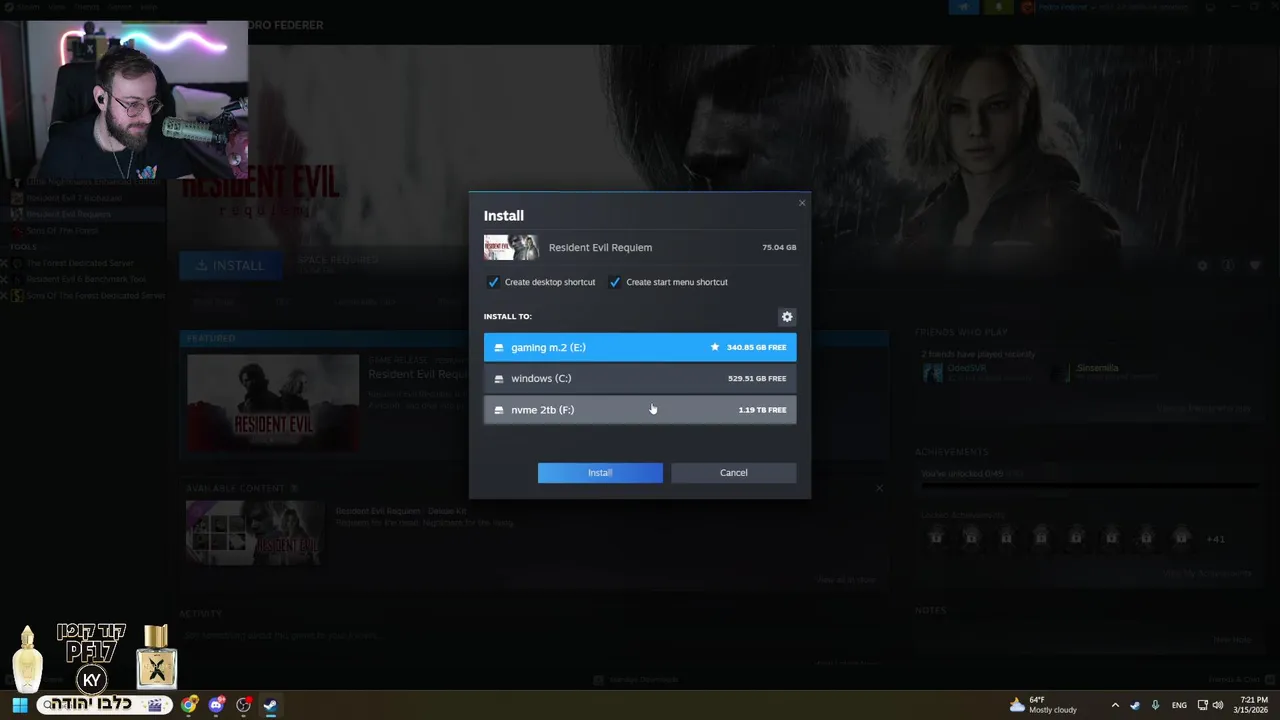
Task: Click the 1.19 TB FREE label
Action: pyautogui.click(x=762, y=410)
